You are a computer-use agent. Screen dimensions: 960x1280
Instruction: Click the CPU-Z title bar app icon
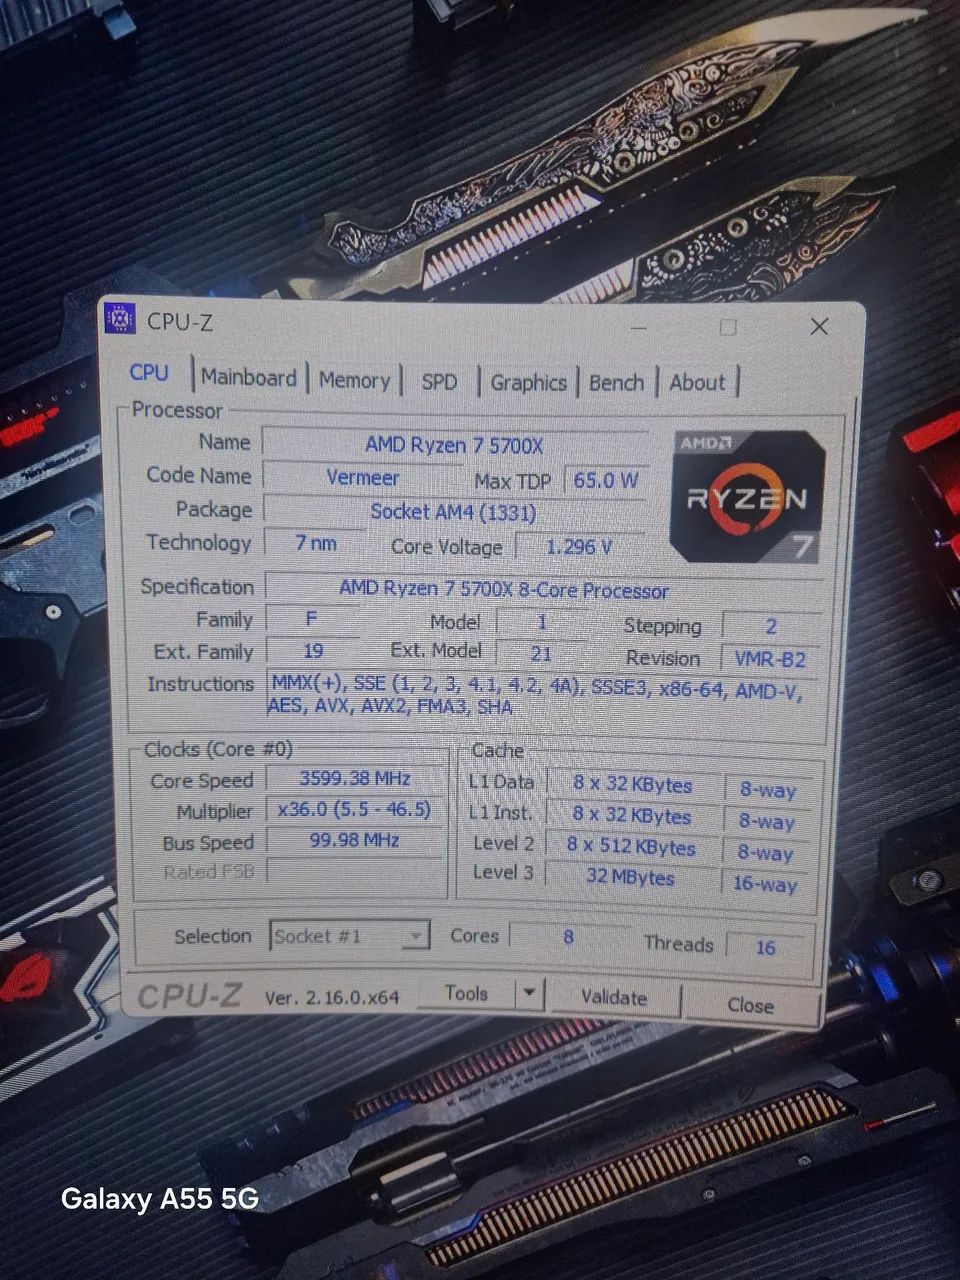click(120, 318)
